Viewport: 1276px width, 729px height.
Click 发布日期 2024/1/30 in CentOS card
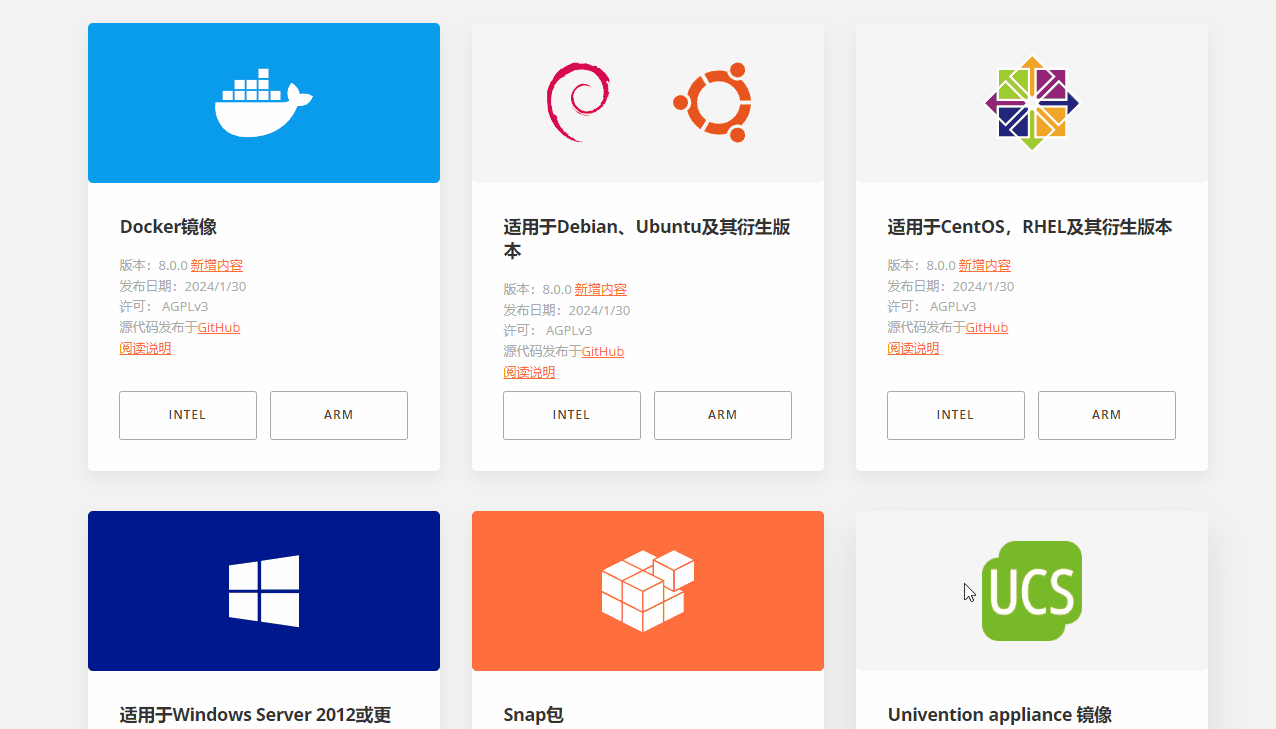(x=951, y=286)
